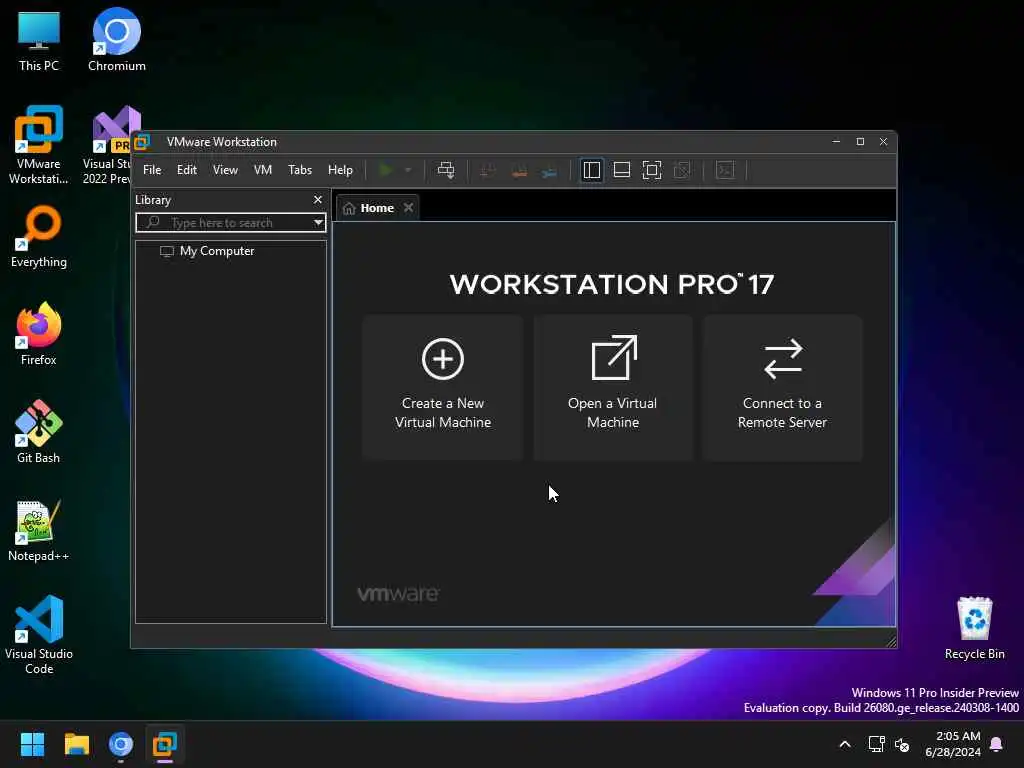1024x768 pixels.
Task: Click the Unity mode toolbar icon
Action: point(682,170)
